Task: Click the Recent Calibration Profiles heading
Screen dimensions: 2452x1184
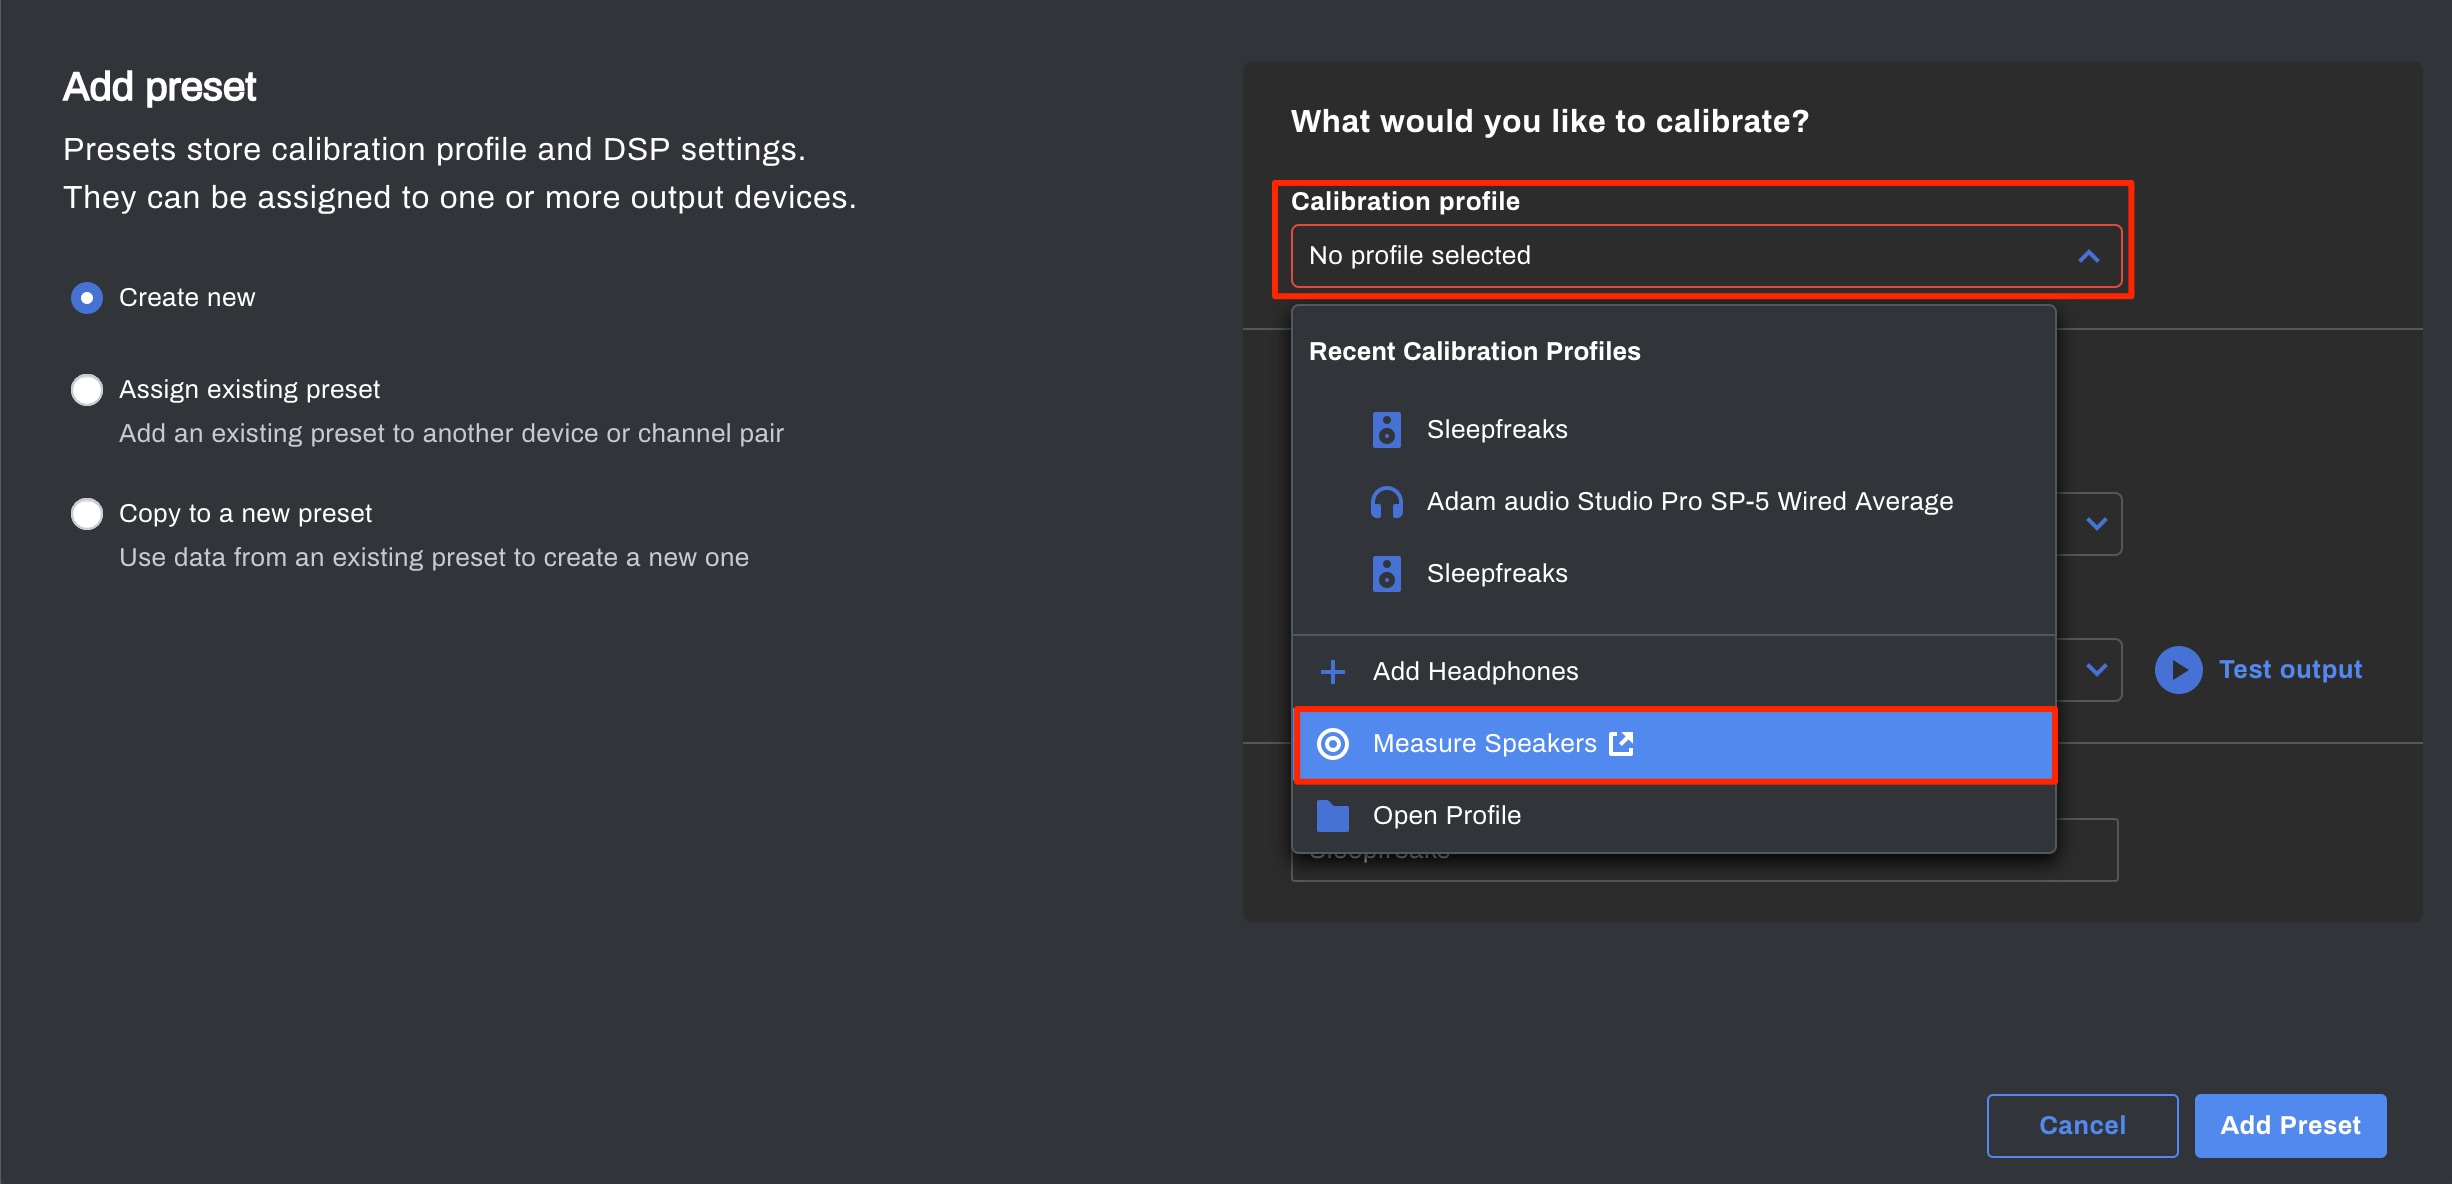Action: (1474, 352)
